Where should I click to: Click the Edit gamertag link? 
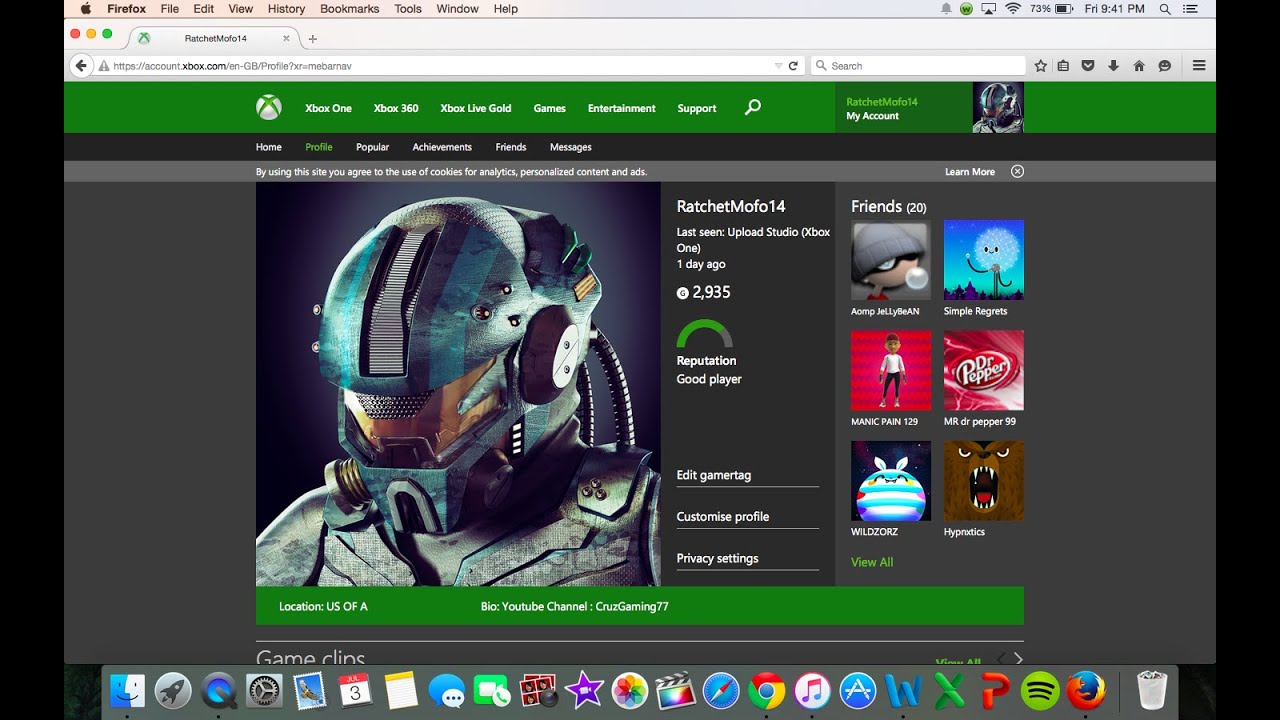714,475
